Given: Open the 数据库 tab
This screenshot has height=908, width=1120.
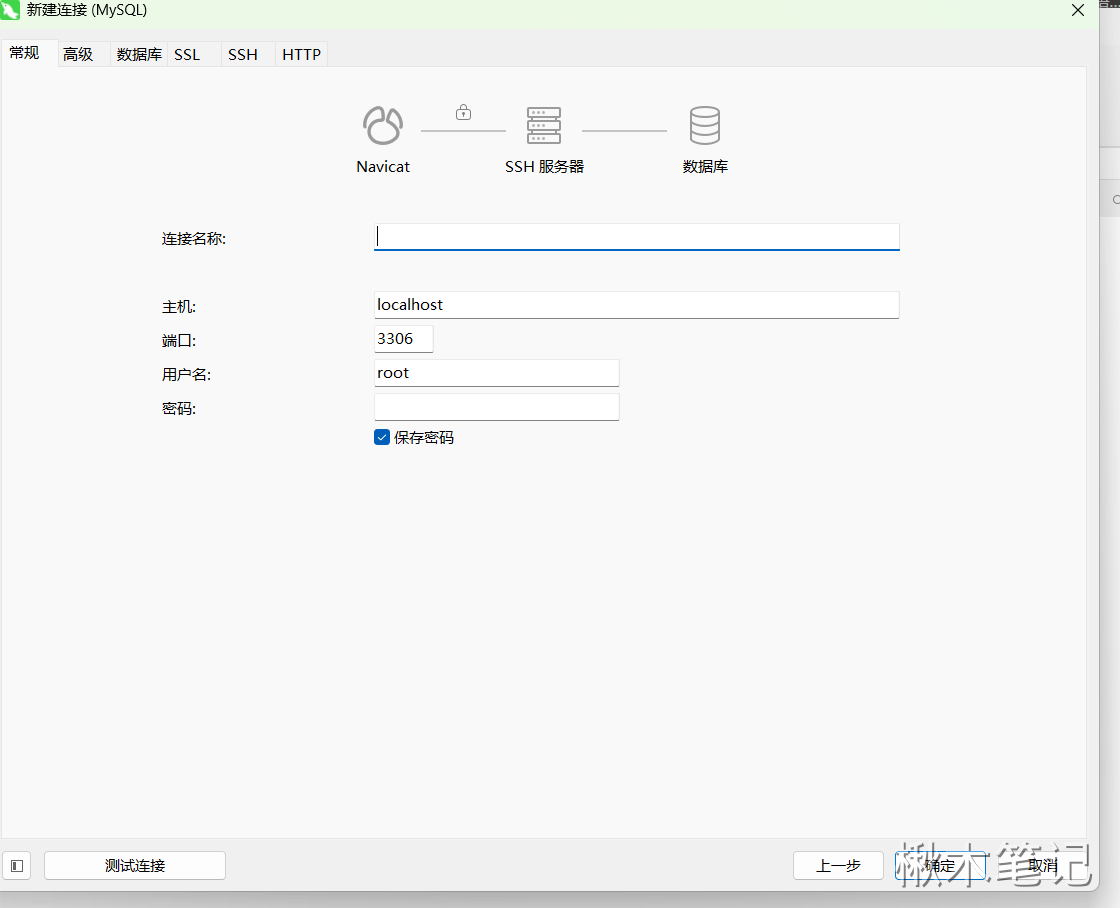Looking at the screenshot, I should click(139, 54).
